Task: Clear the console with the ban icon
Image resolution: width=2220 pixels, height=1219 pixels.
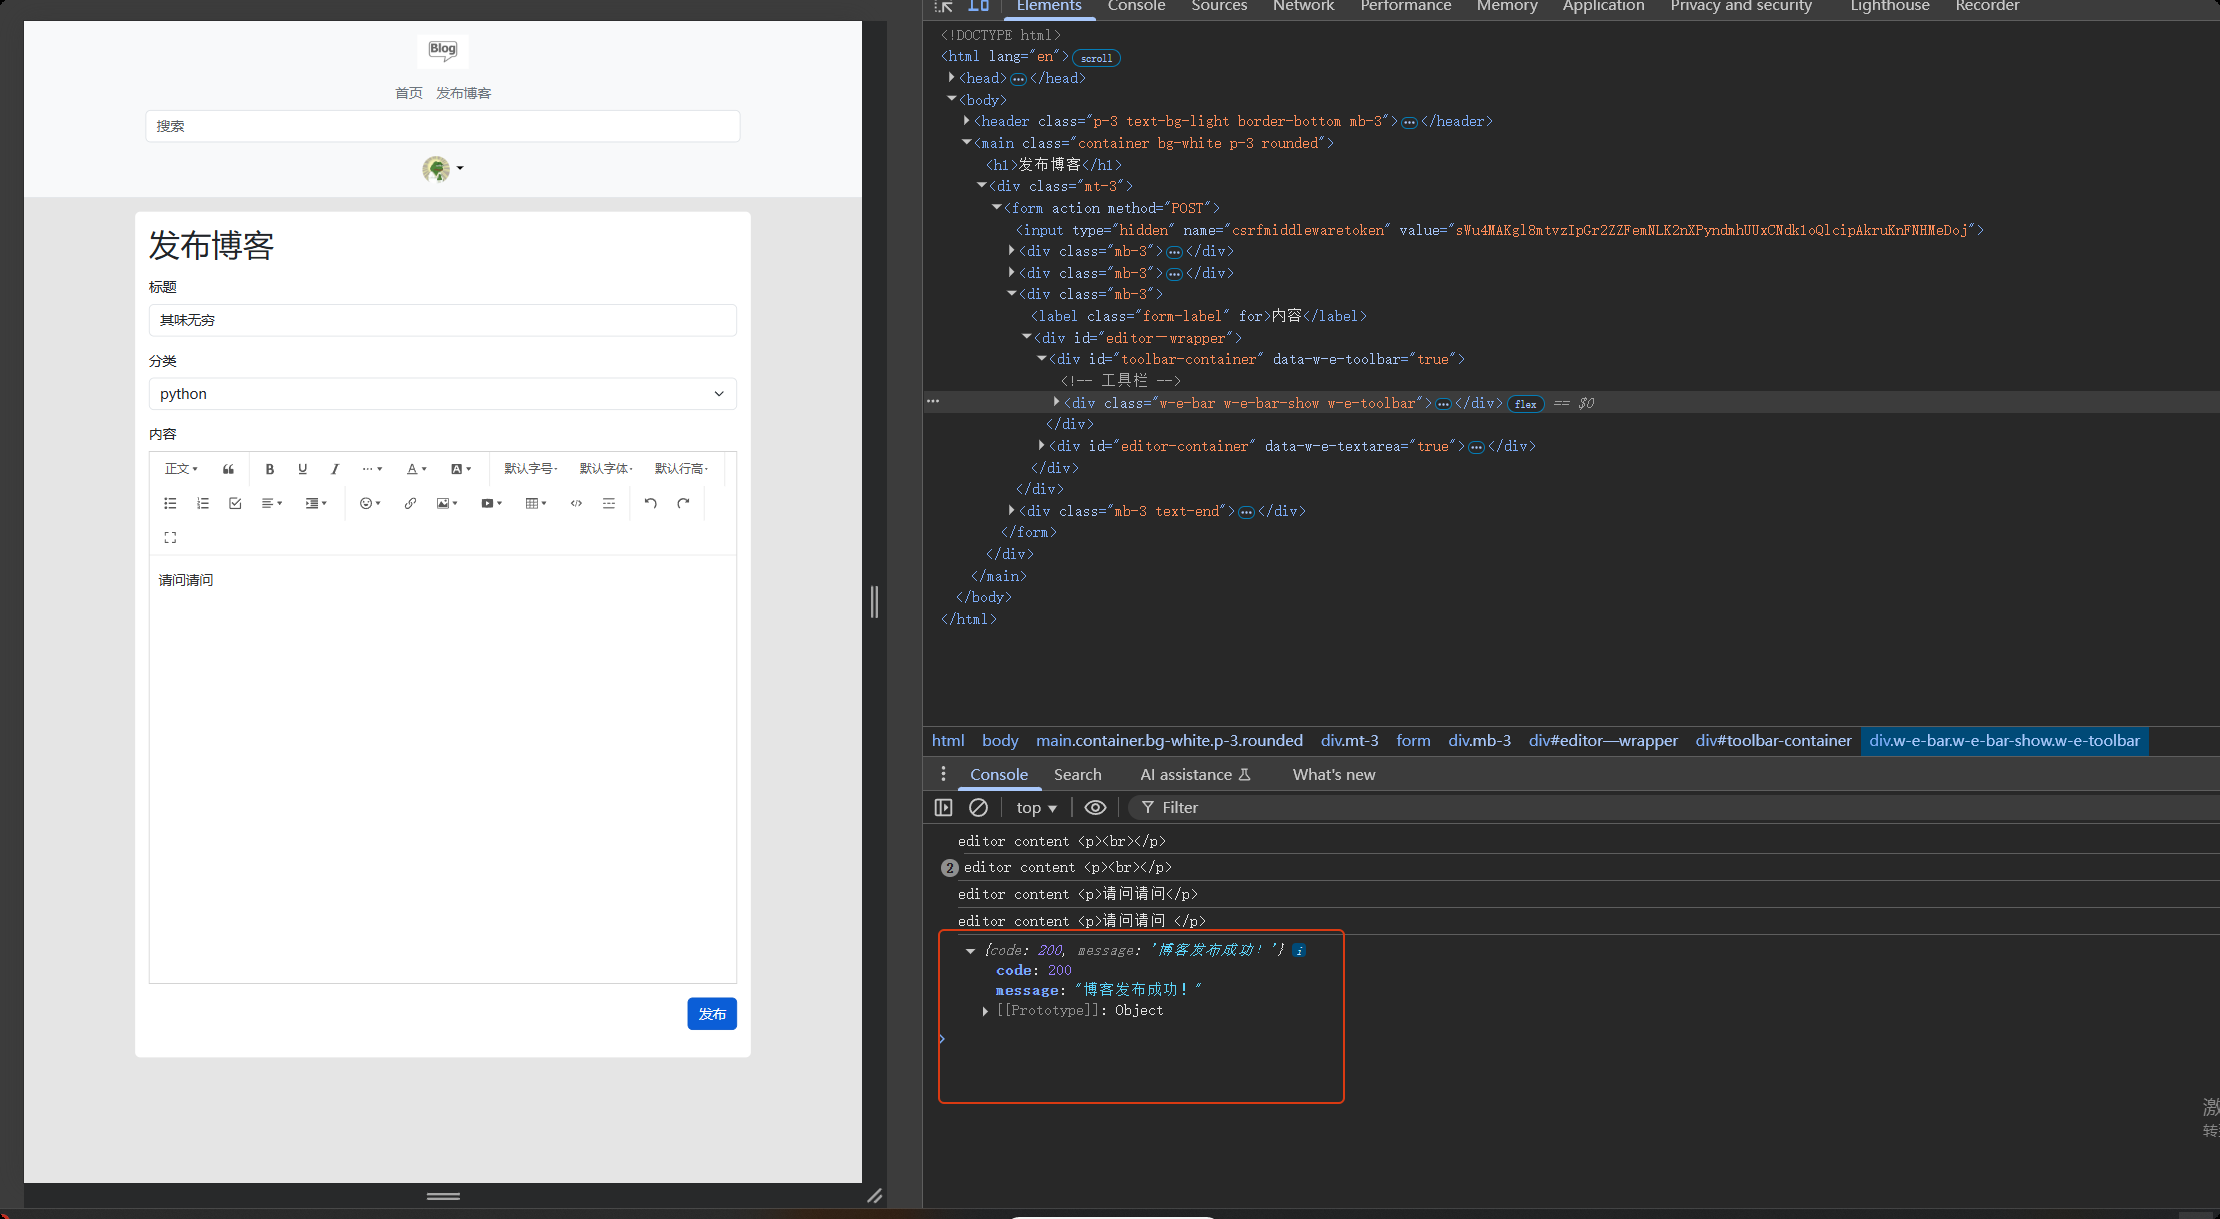Action: 978,807
